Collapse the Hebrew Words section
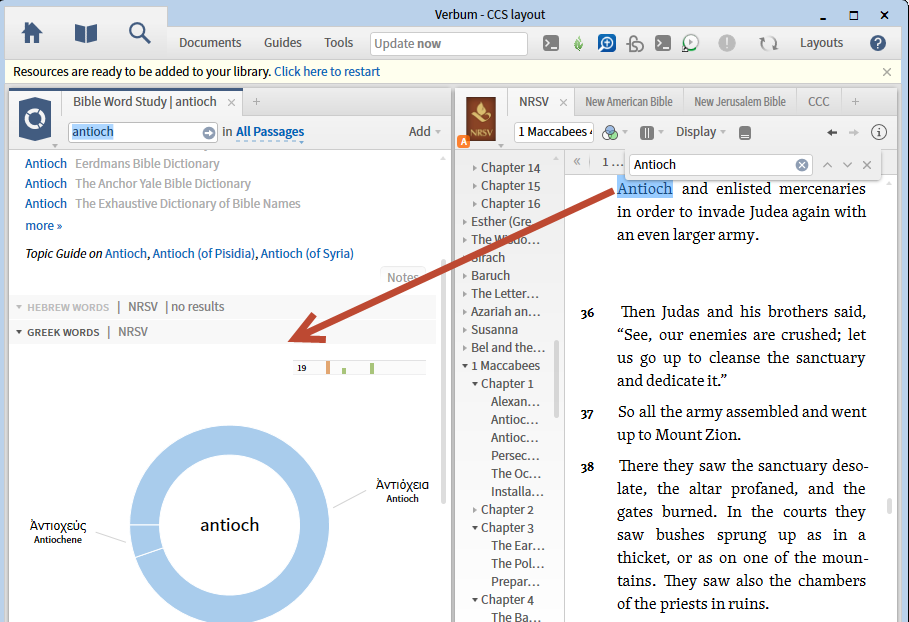This screenshot has height=622, width=909. tap(19, 307)
